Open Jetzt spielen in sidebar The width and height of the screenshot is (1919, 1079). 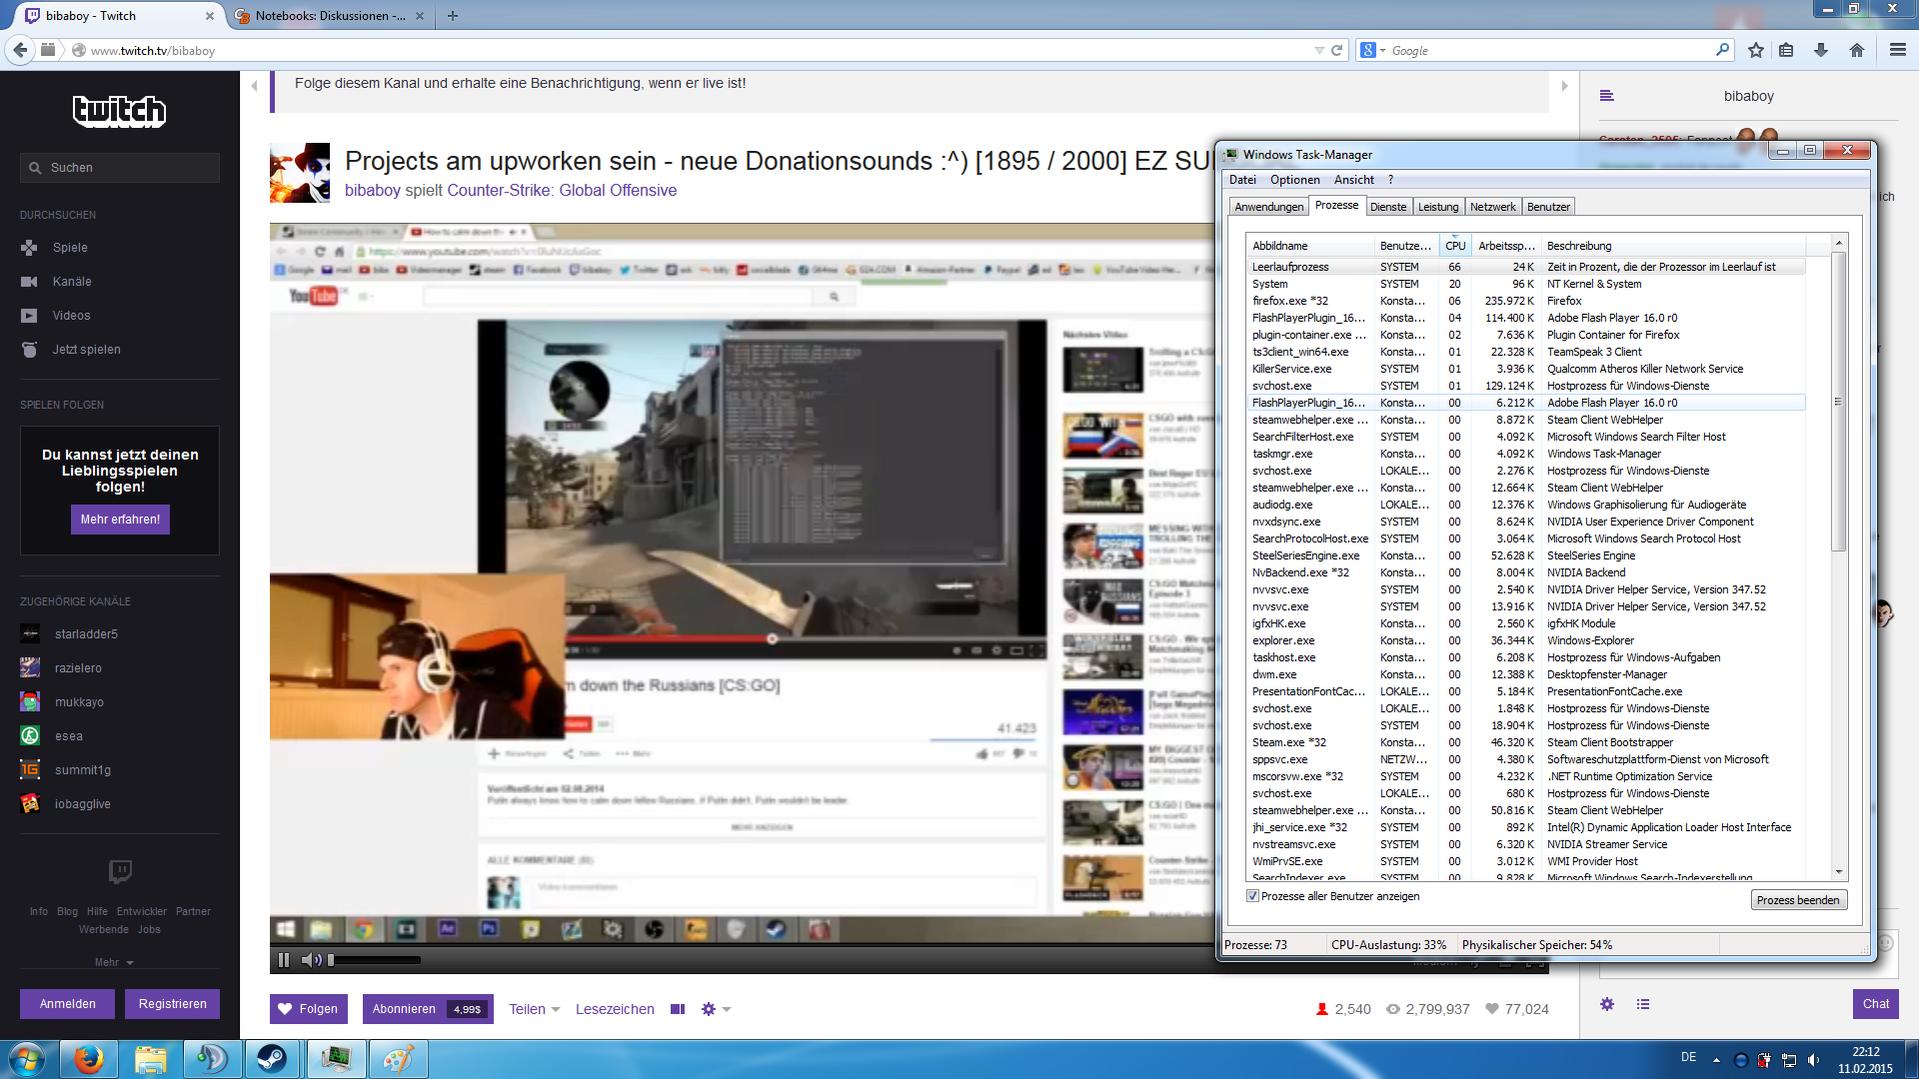pos(86,349)
